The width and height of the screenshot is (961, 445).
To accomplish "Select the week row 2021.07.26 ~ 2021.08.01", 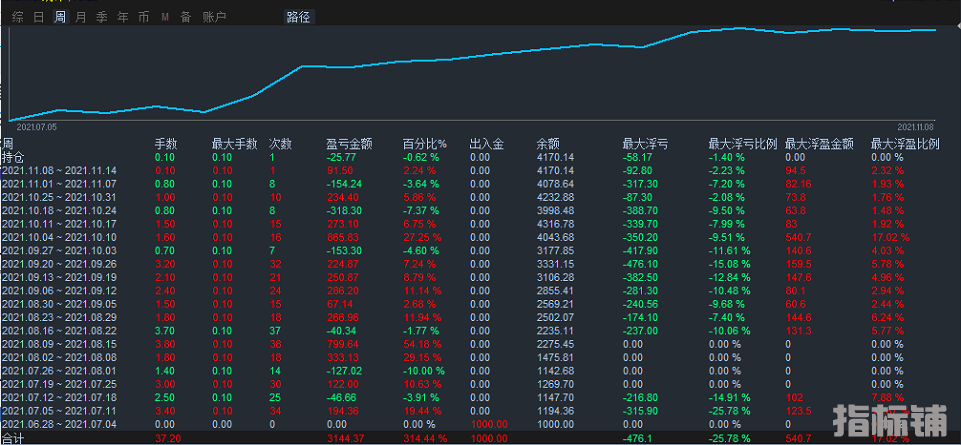I will pyautogui.click(x=59, y=371).
